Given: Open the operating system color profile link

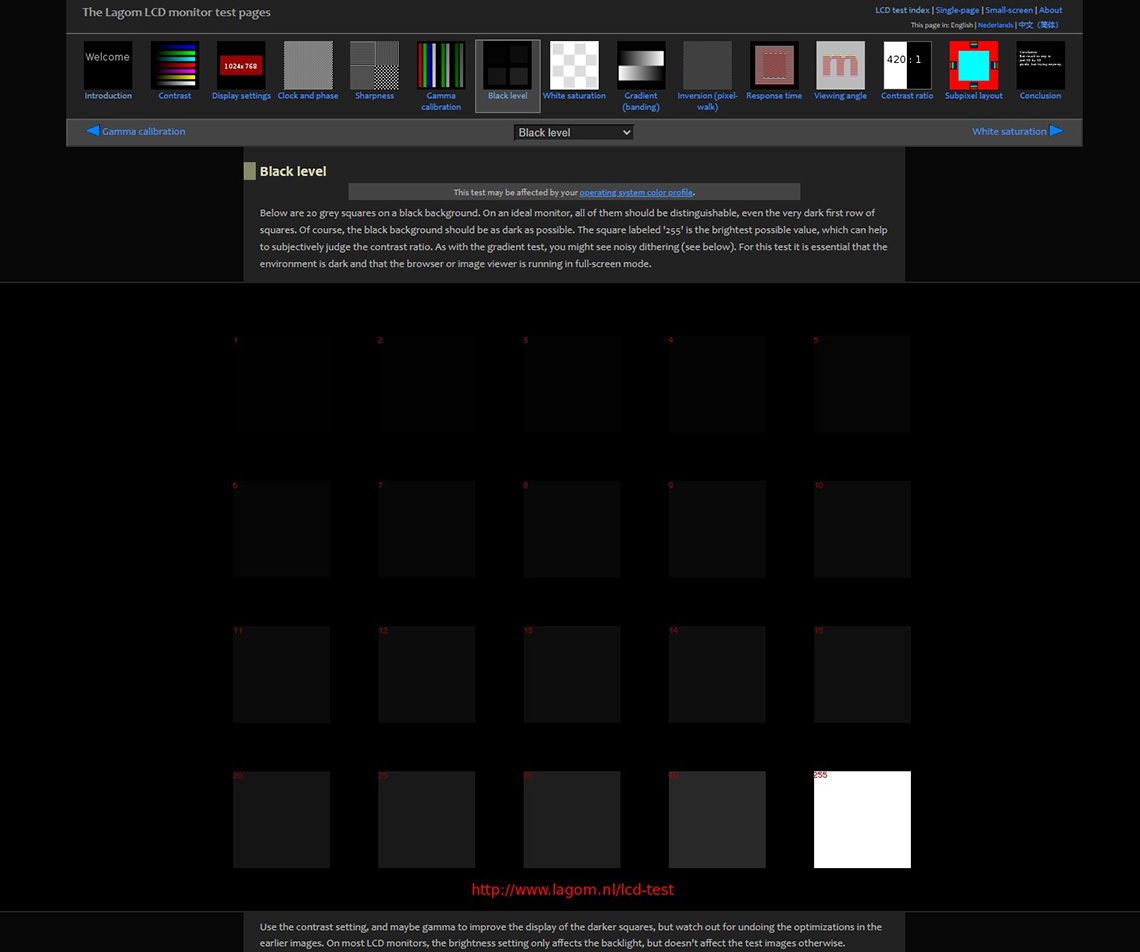Looking at the screenshot, I should pyautogui.click(x=636, y=192).
